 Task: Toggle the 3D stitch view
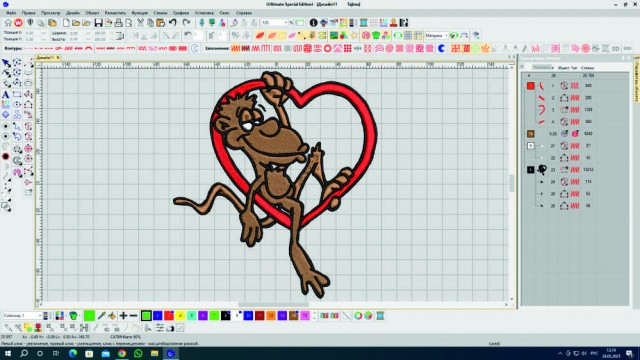[615, 49]
